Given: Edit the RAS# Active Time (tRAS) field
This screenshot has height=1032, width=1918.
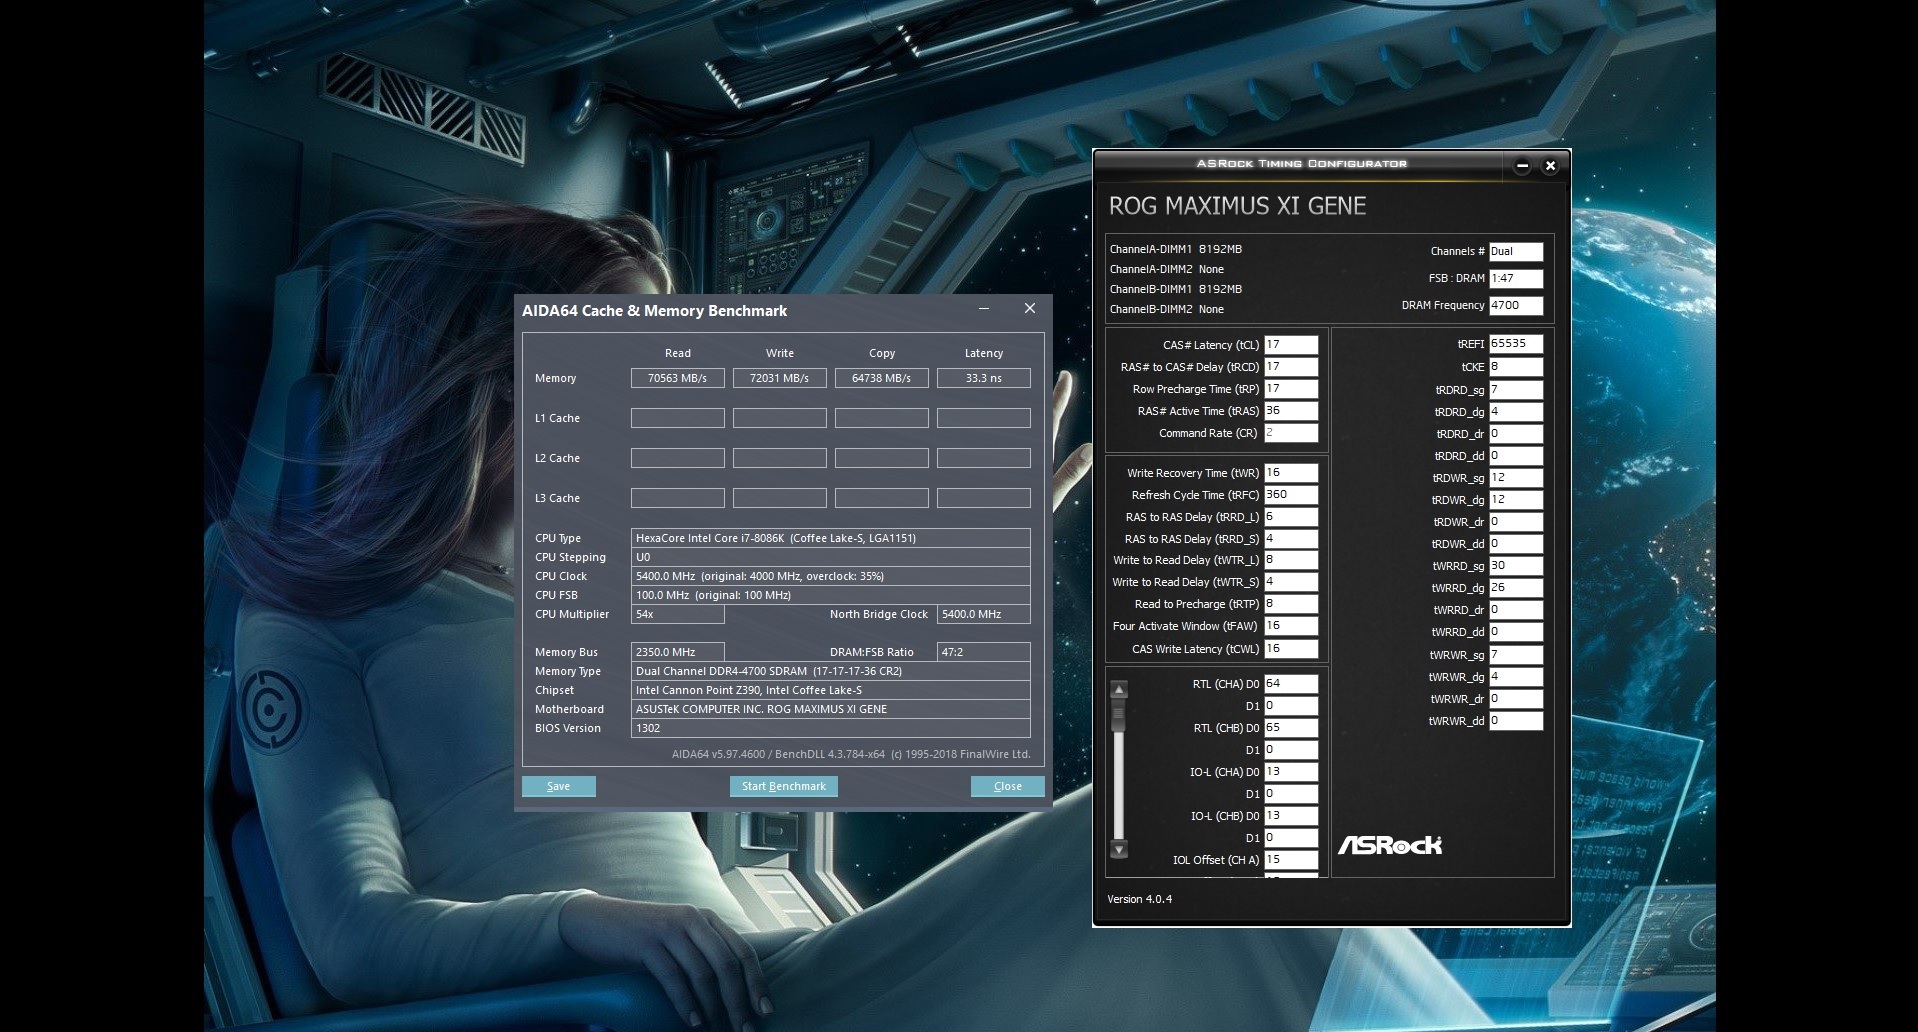Looking at the screenshot, I should pyautogui.click(x=1291, y=411).
